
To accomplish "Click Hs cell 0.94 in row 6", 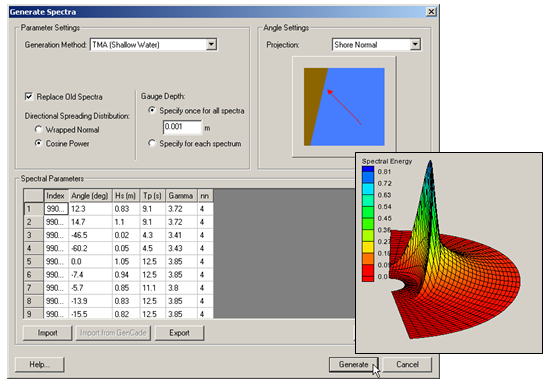I will click(126, 275).
